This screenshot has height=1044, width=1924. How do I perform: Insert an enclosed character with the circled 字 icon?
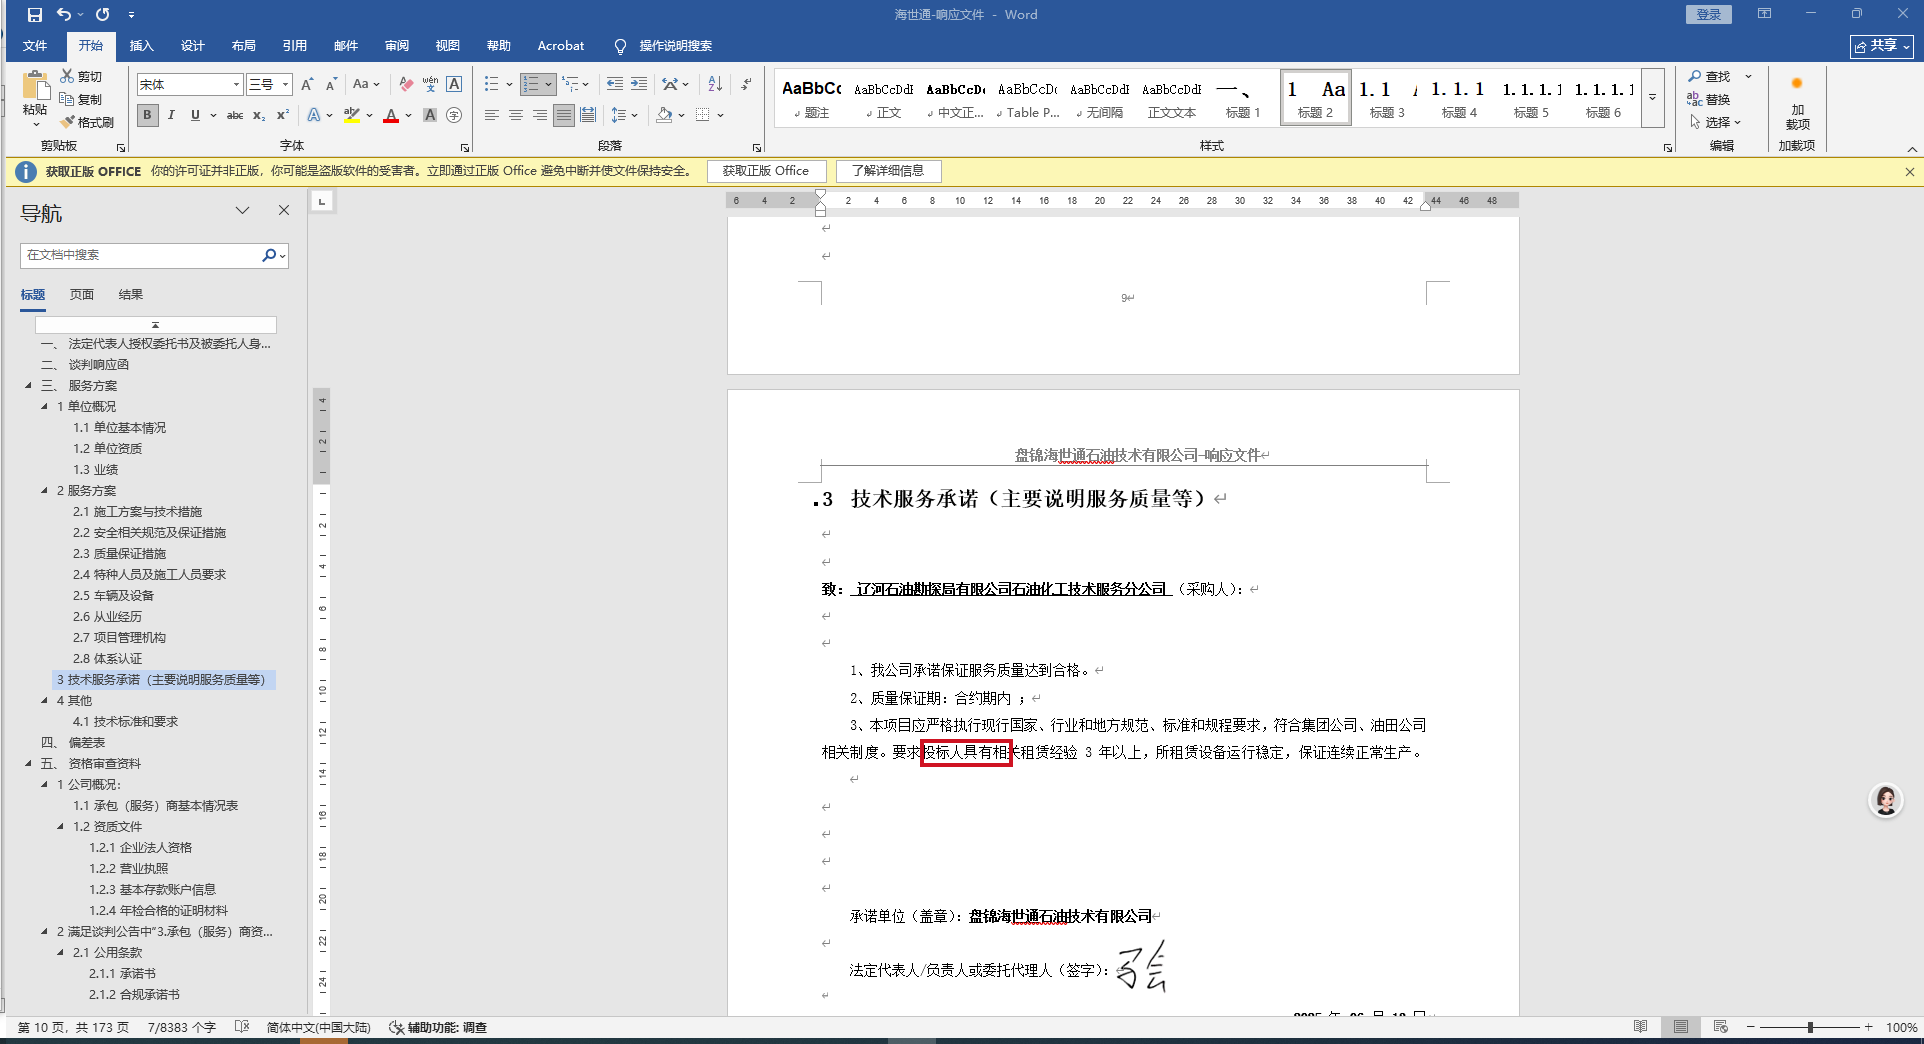click(x=454, y=115)
